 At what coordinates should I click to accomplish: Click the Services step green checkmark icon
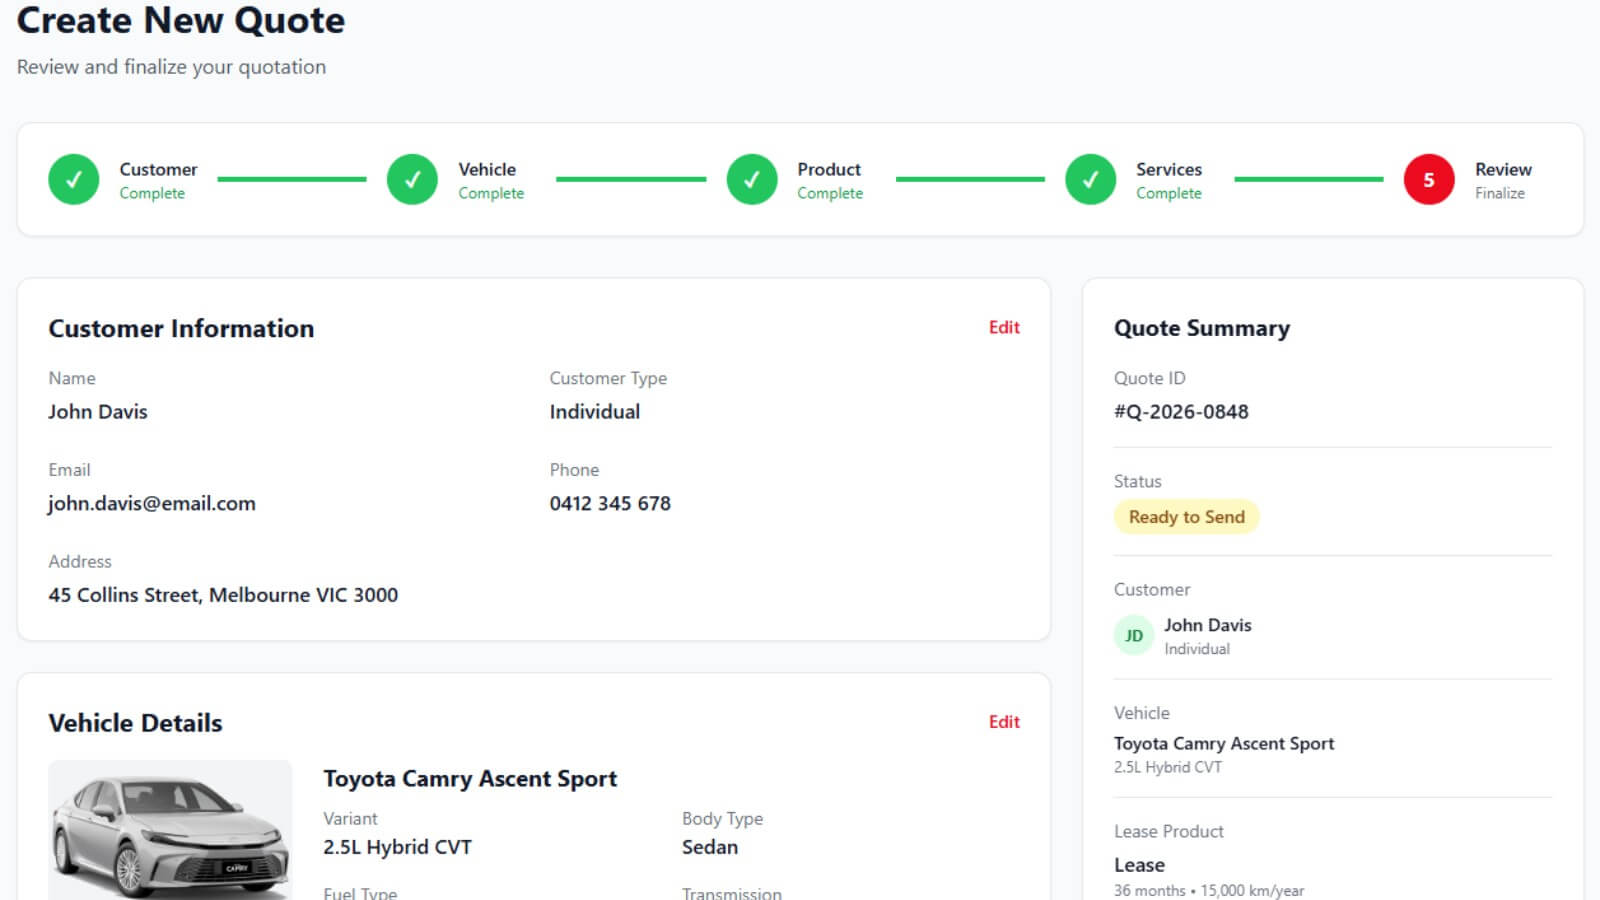pos(1090,180)
